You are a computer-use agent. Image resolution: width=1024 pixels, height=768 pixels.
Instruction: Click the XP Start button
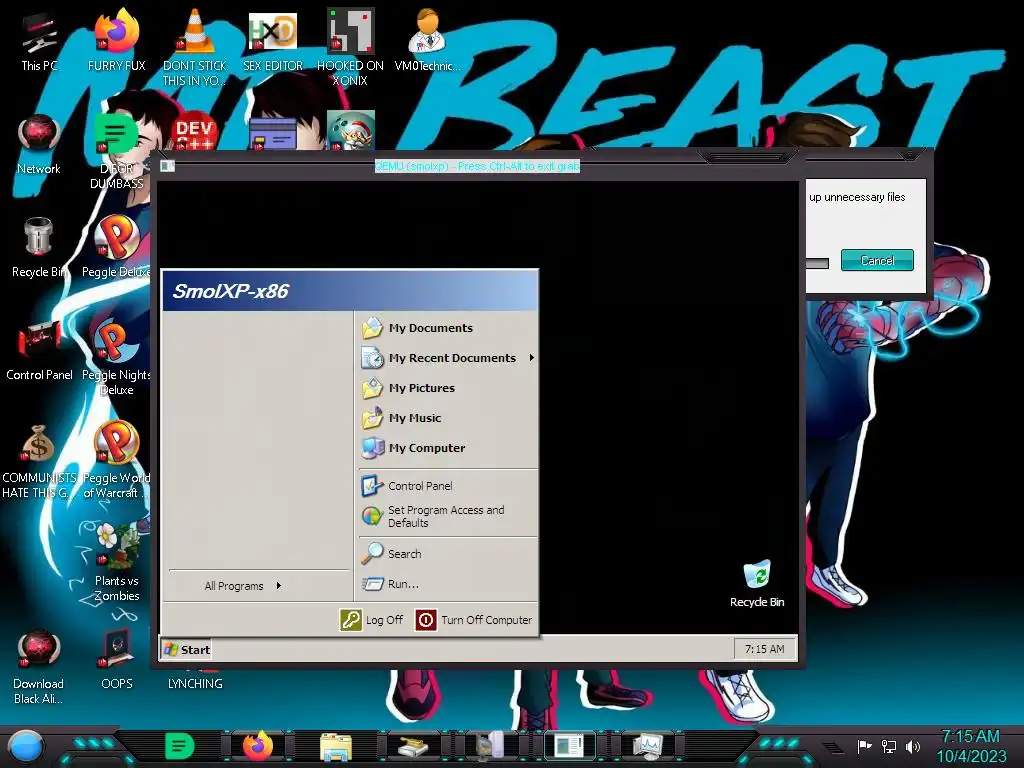[187, 650]
